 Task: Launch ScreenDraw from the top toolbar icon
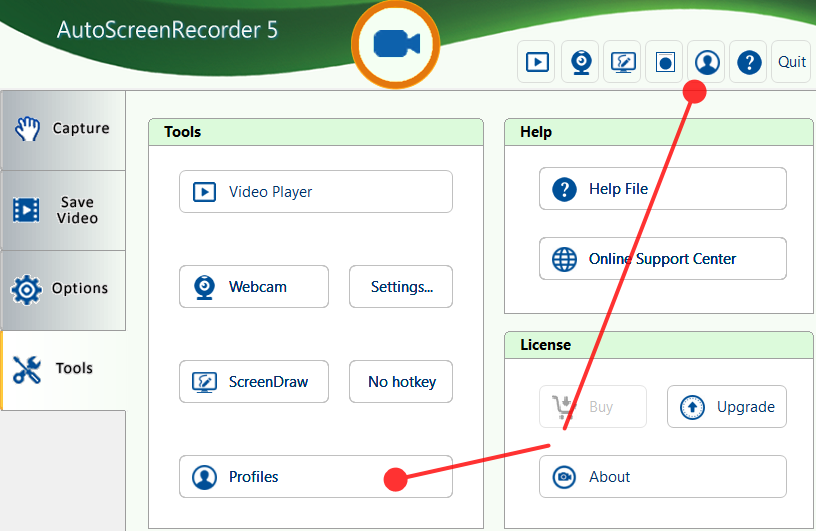623,62
